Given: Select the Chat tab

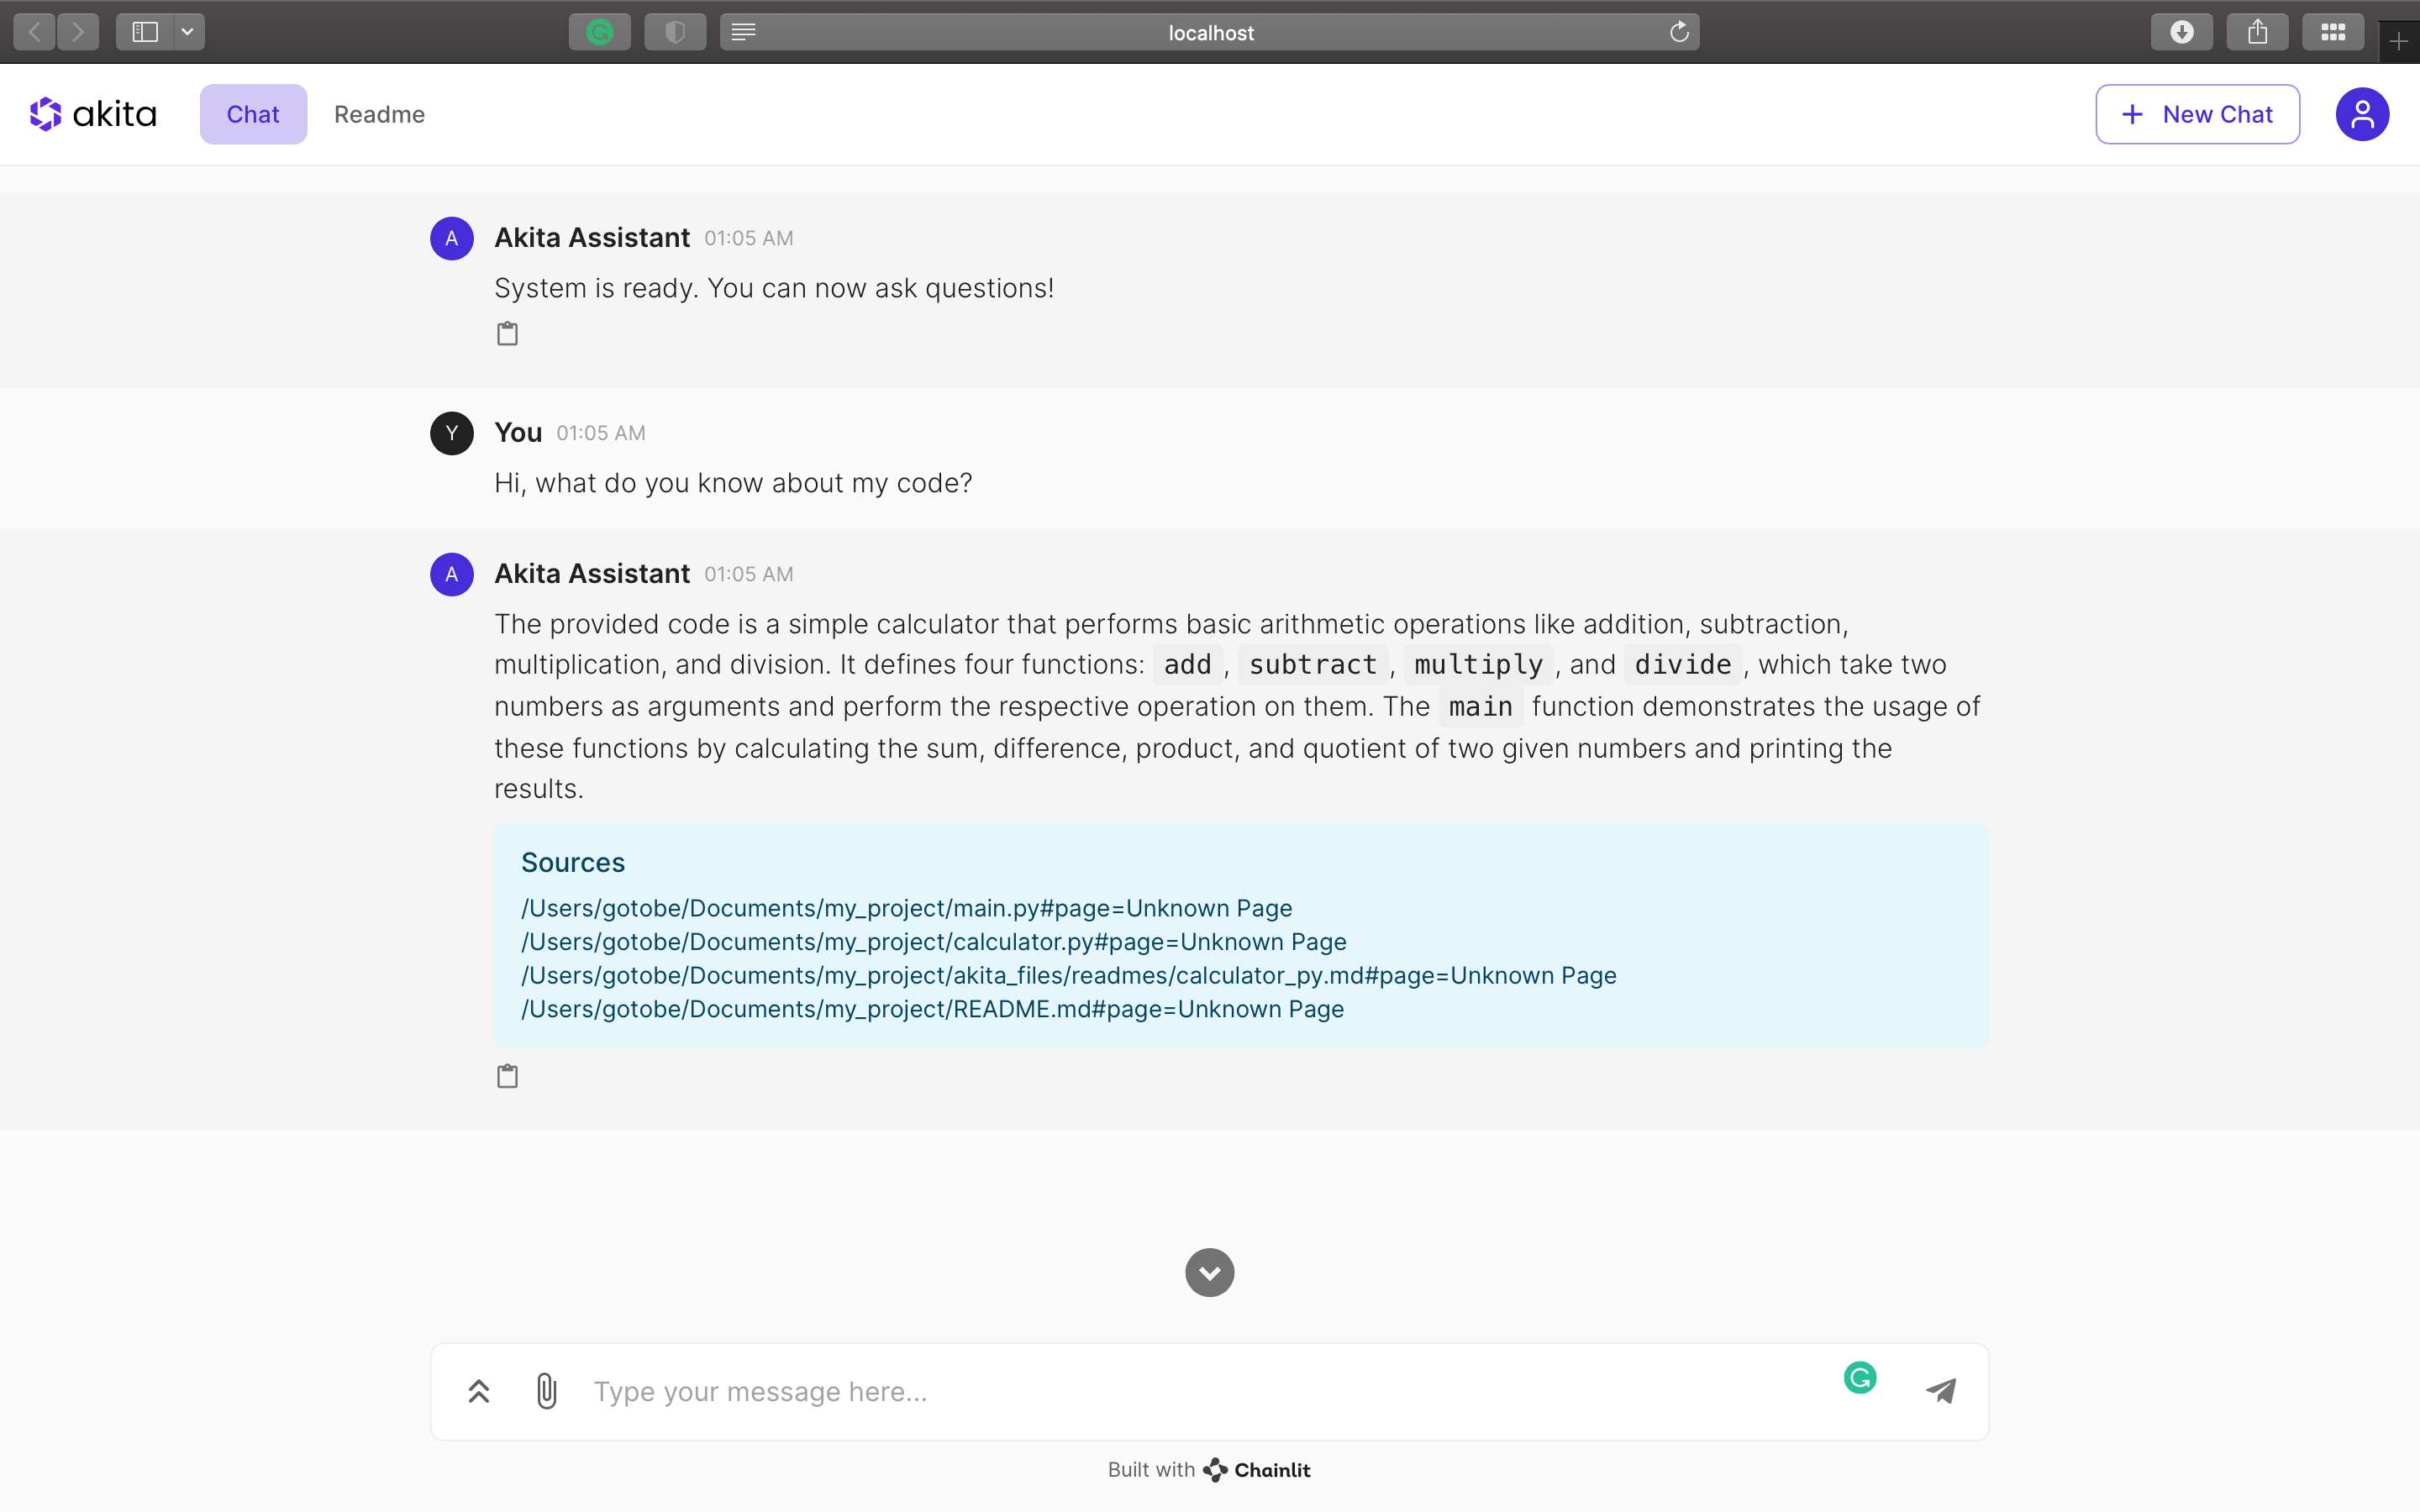Looking at the screenshot, I should point(253,114).
